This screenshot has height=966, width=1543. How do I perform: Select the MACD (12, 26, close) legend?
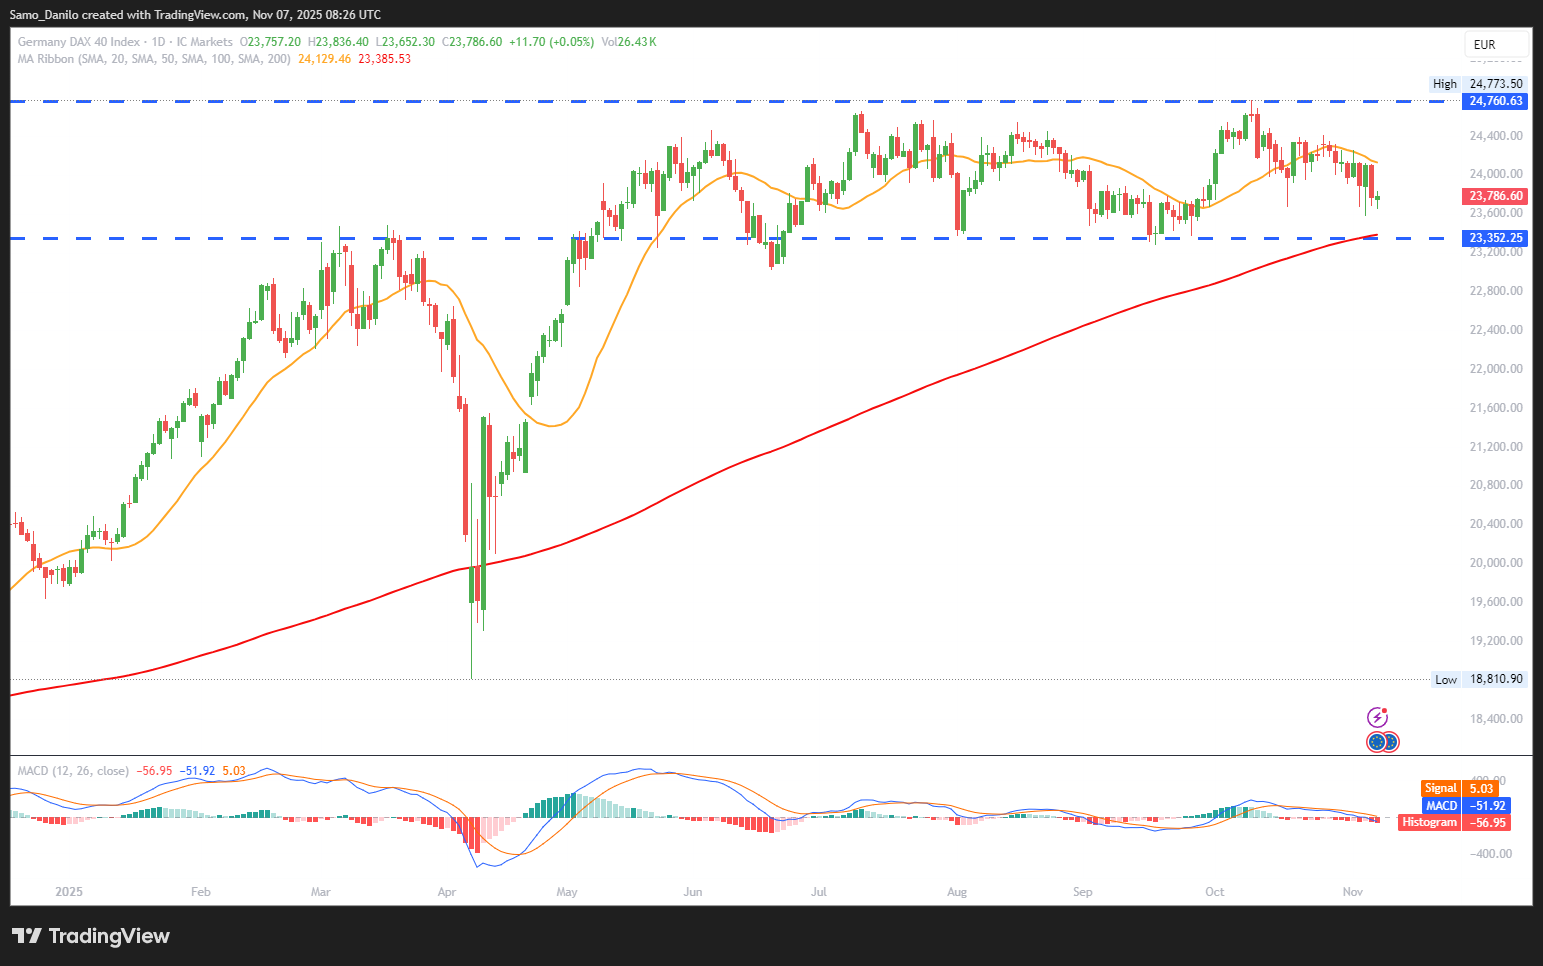click(73, 771)
